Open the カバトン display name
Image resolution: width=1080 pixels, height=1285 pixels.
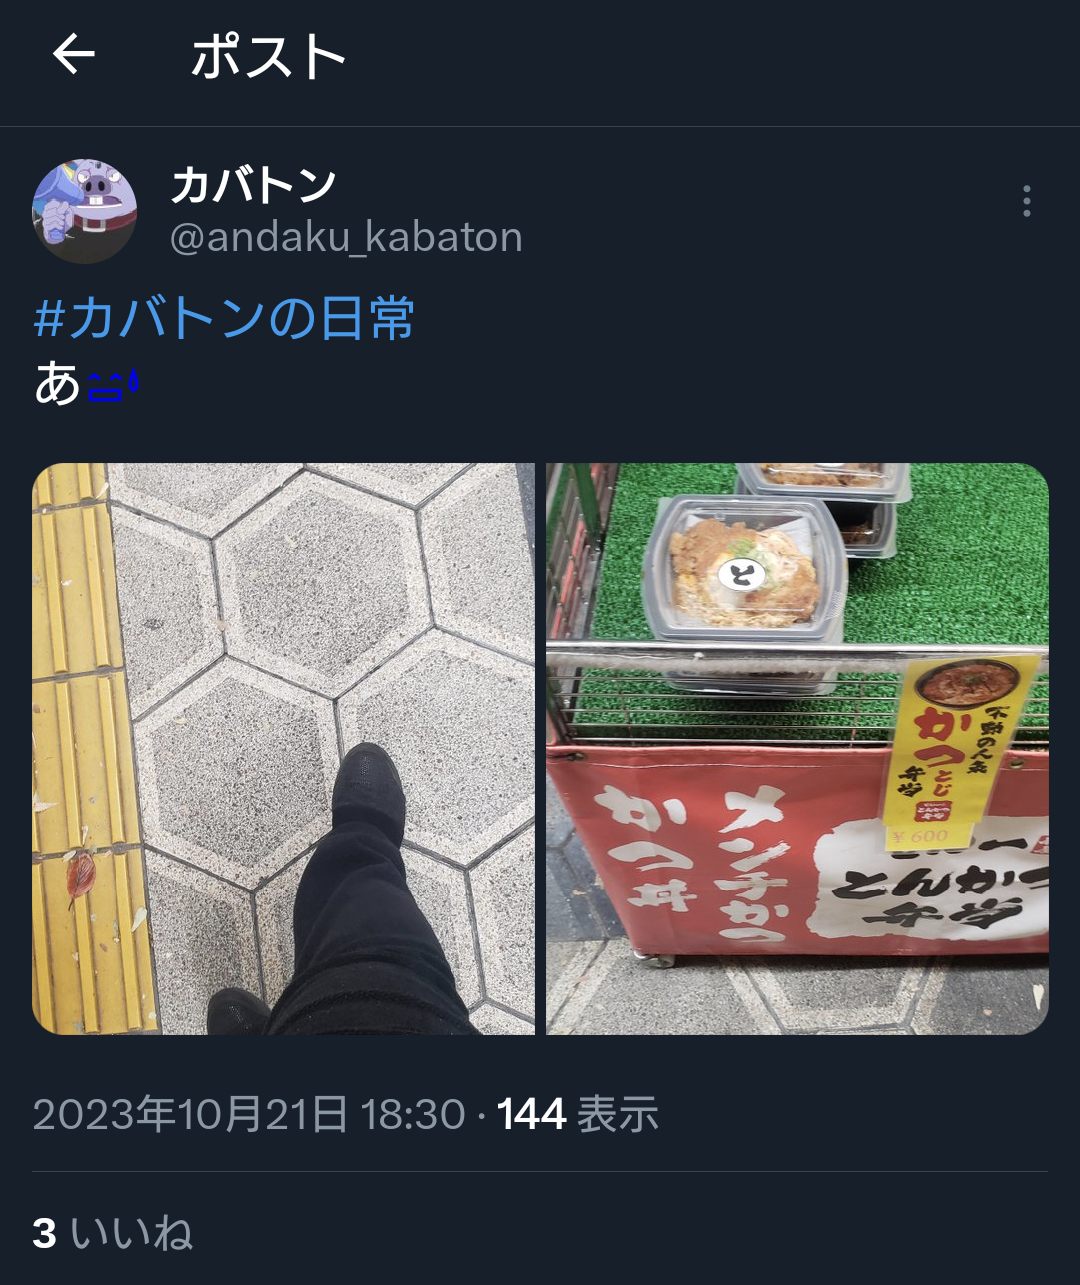point(254,185)
